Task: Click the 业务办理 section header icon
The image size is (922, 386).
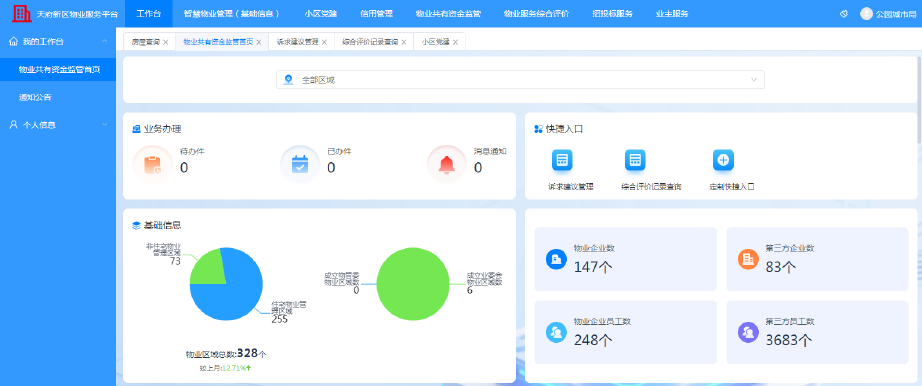Action: tap(136, 128)
